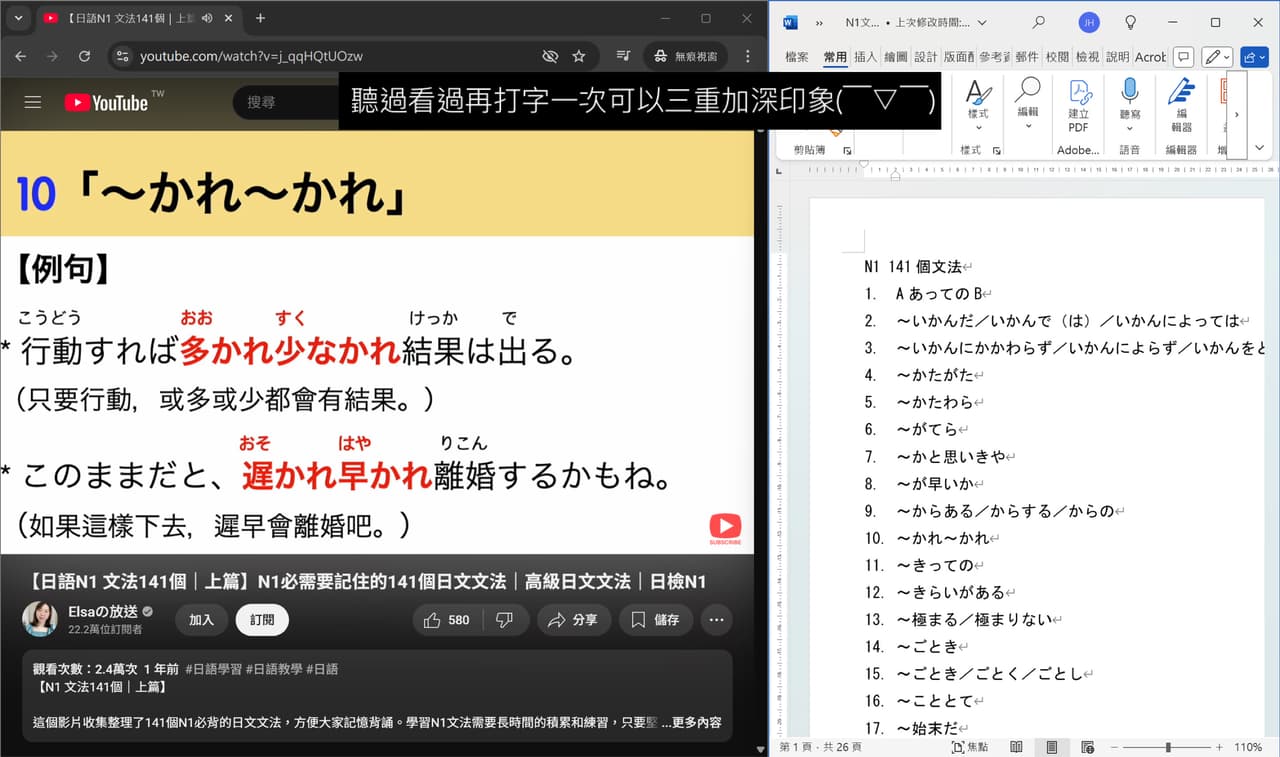Toggle Focus mode in Word status bar
Image resolution: width=1280 pixels, height=757 pixels.
970,747
